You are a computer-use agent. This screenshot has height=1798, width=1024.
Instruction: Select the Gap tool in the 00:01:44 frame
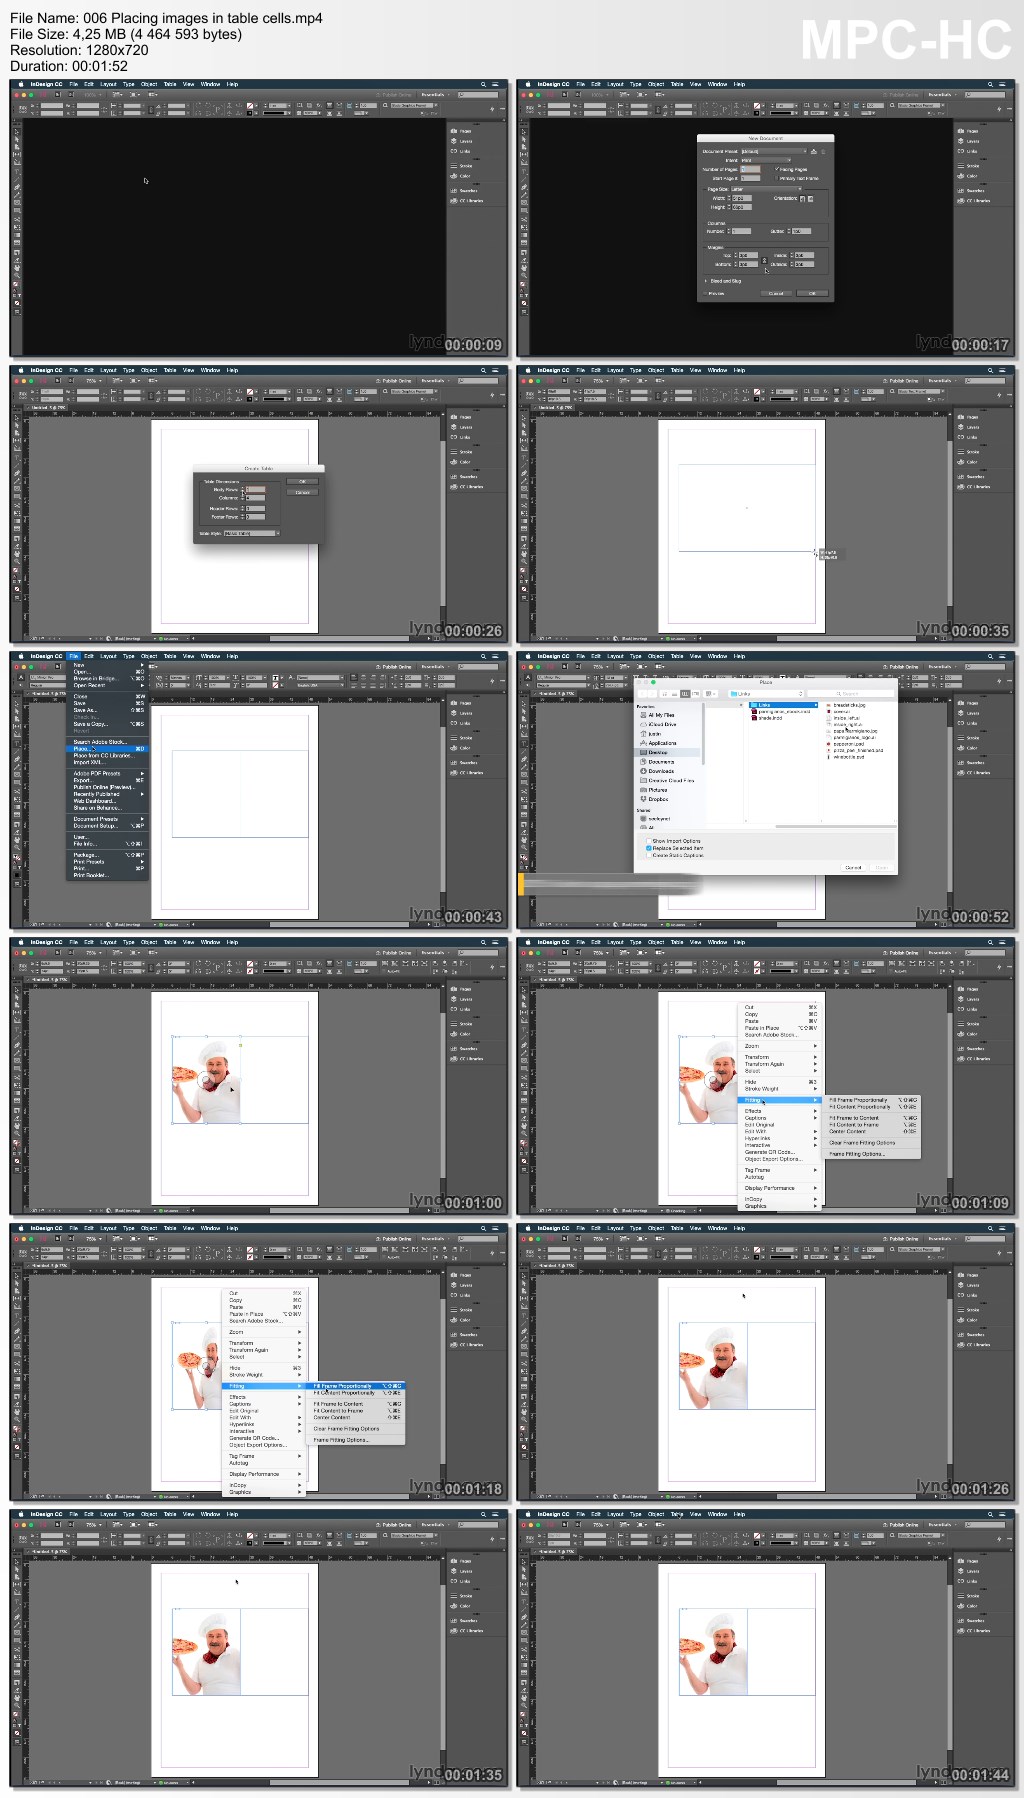point(524,1584)
